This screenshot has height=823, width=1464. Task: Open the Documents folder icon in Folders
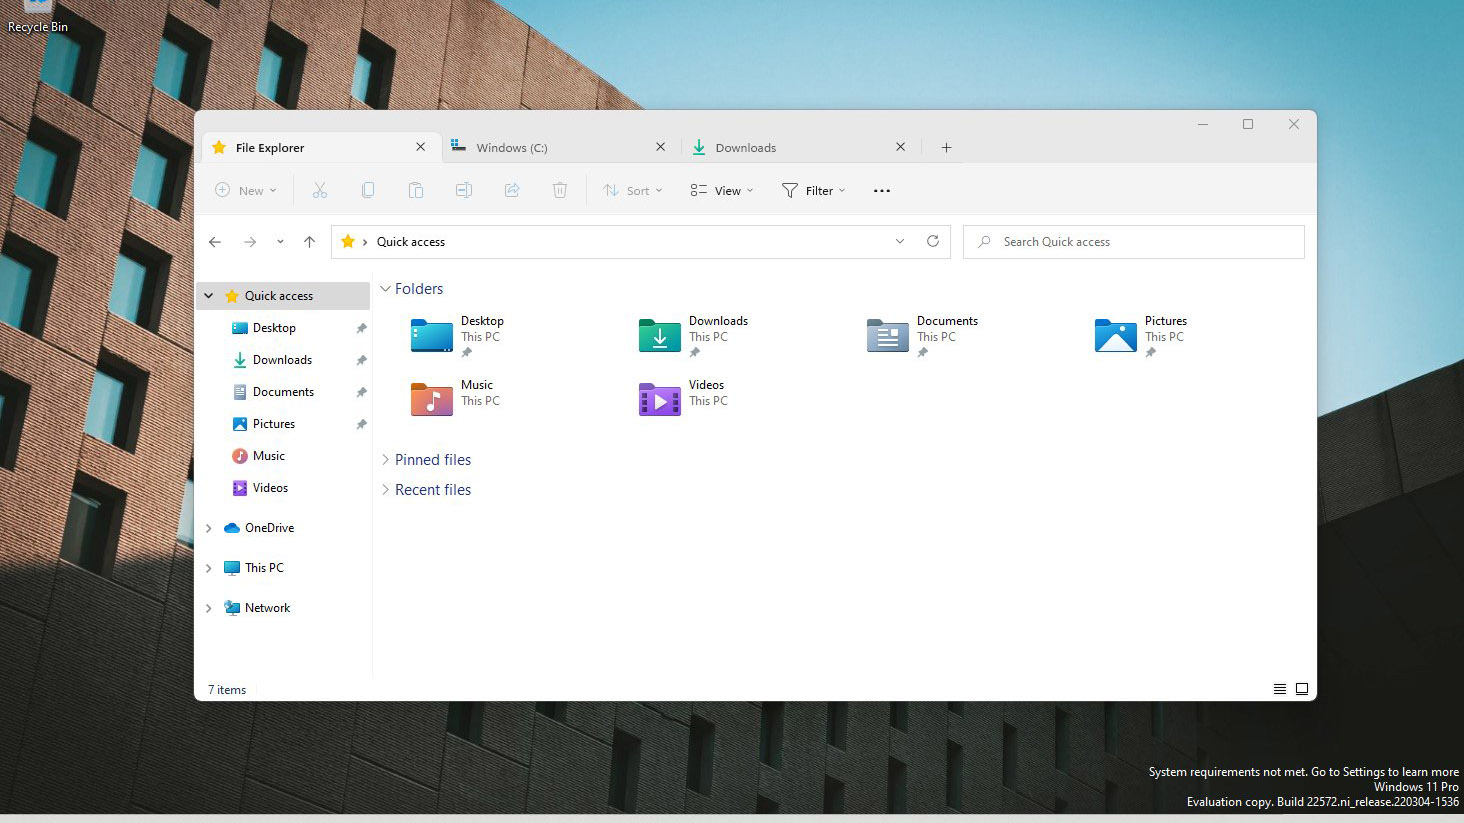[888, 336]
